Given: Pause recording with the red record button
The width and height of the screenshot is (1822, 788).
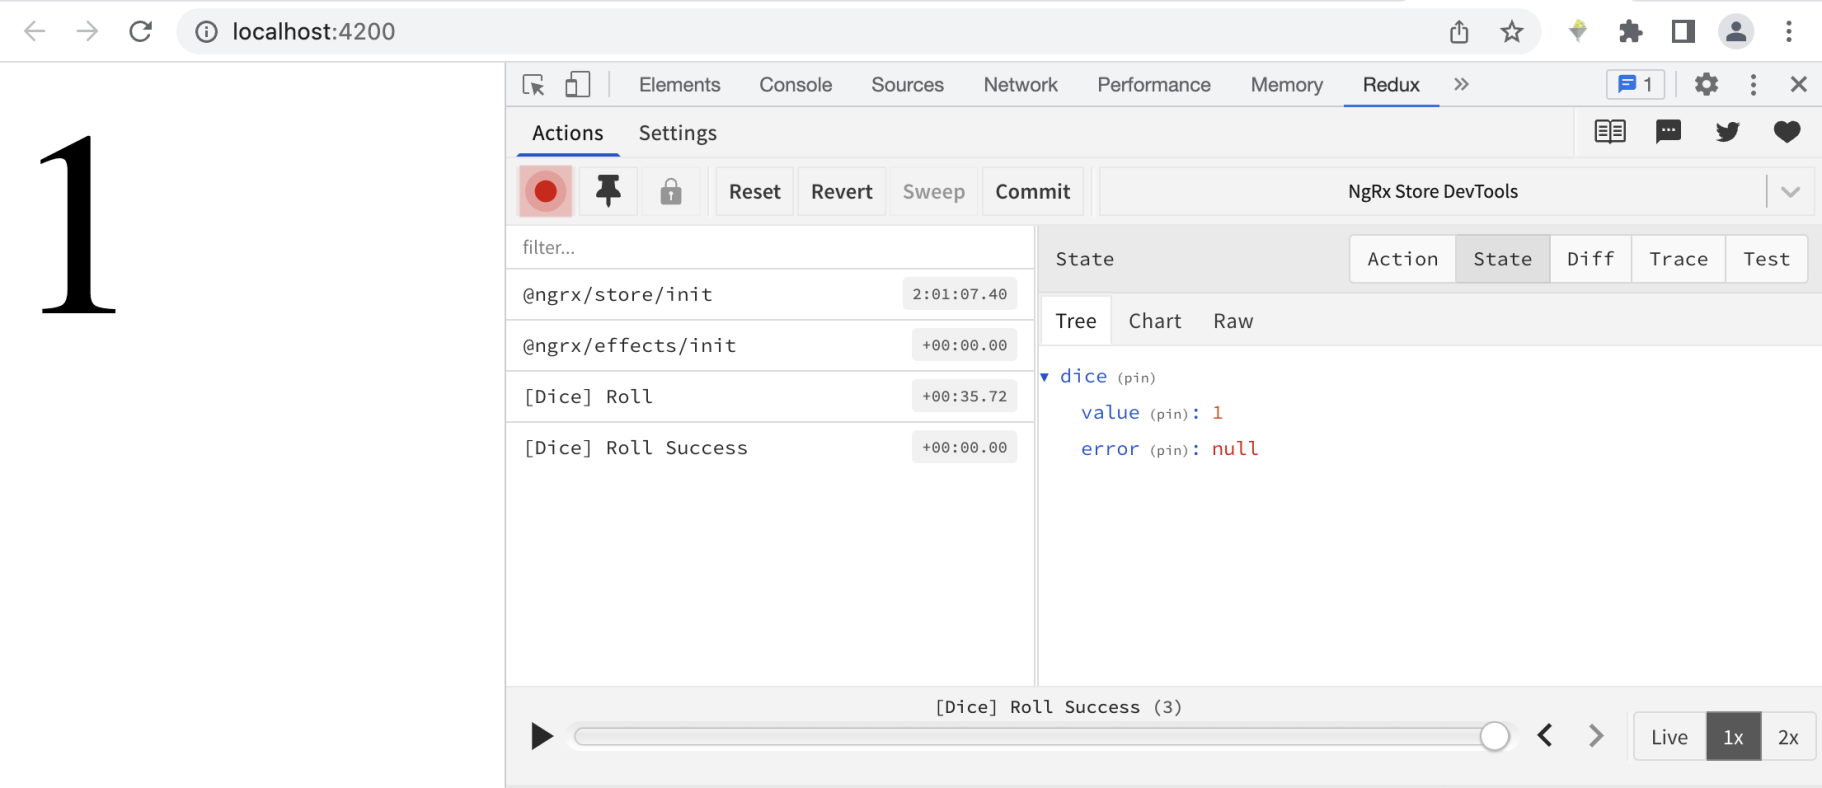Looking at the screenshot, I should point(545,191).
